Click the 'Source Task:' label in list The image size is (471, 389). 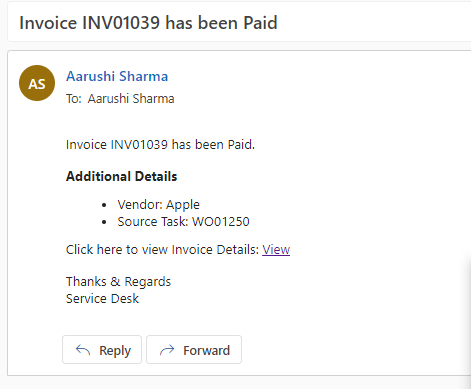tap(153, 222)
